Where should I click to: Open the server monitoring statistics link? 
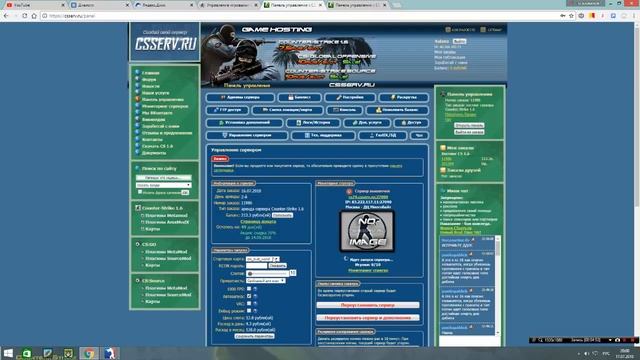pos(368,270)
